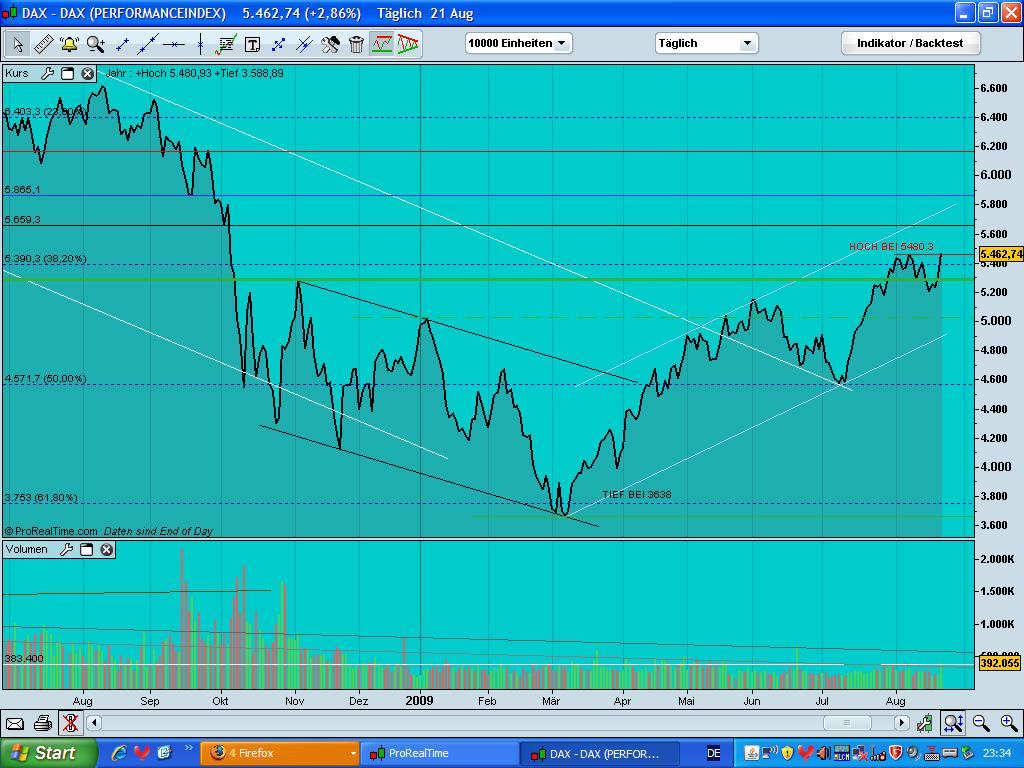The height and width of the screenshot is (768, 1024).
Task: Click the 2009 year label on time axis
Action: (419, 701)
